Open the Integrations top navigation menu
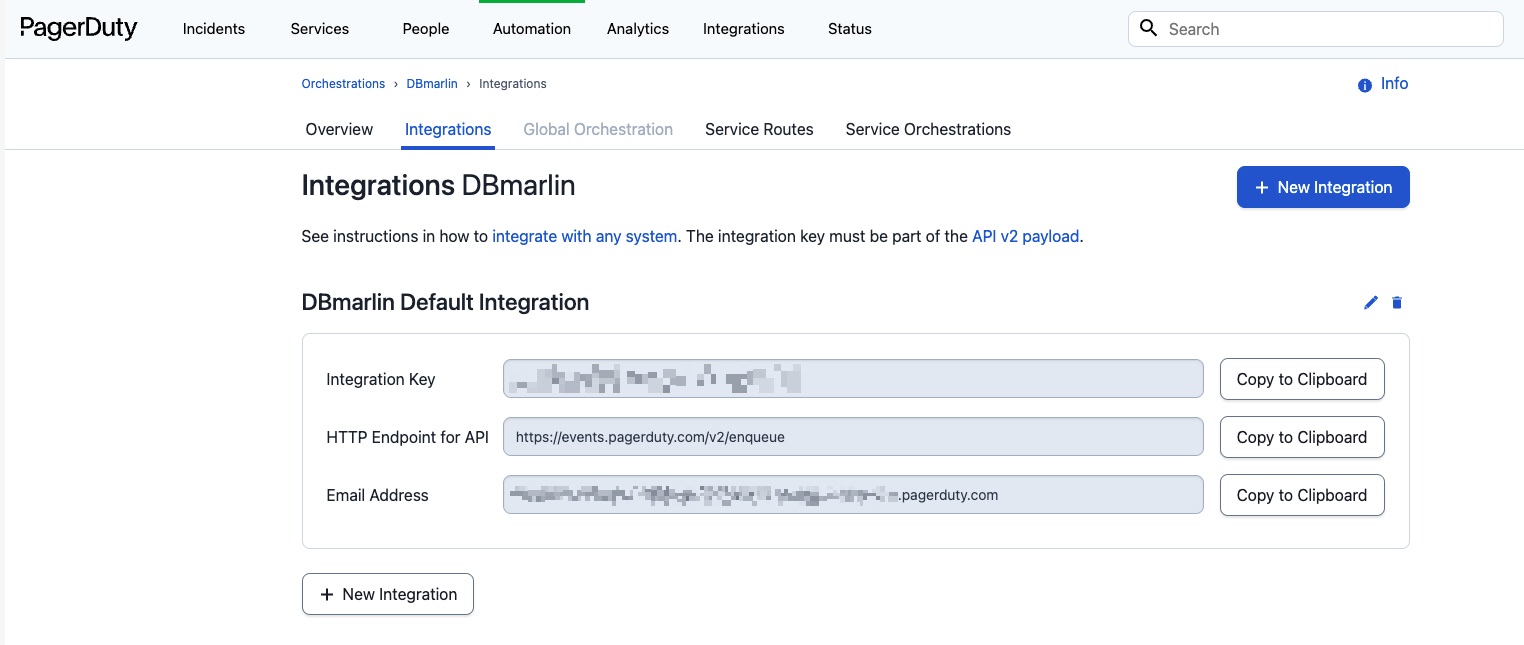1524x645 pixels. pos(744,29)
